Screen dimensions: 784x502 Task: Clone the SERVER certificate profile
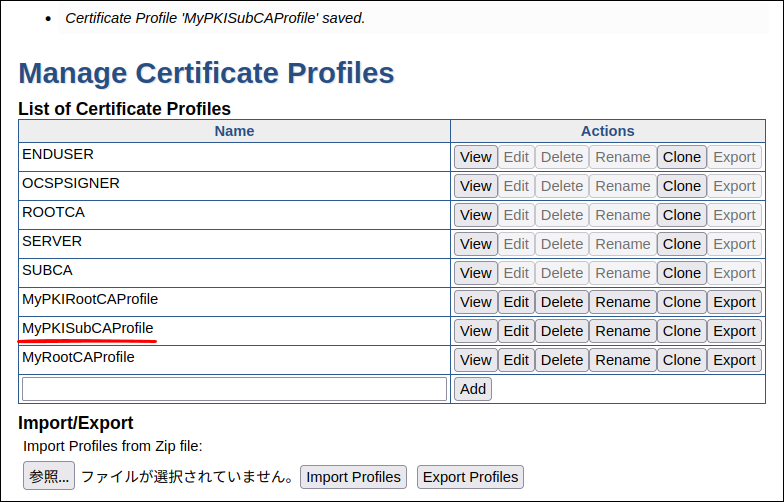tap(681, 244)
